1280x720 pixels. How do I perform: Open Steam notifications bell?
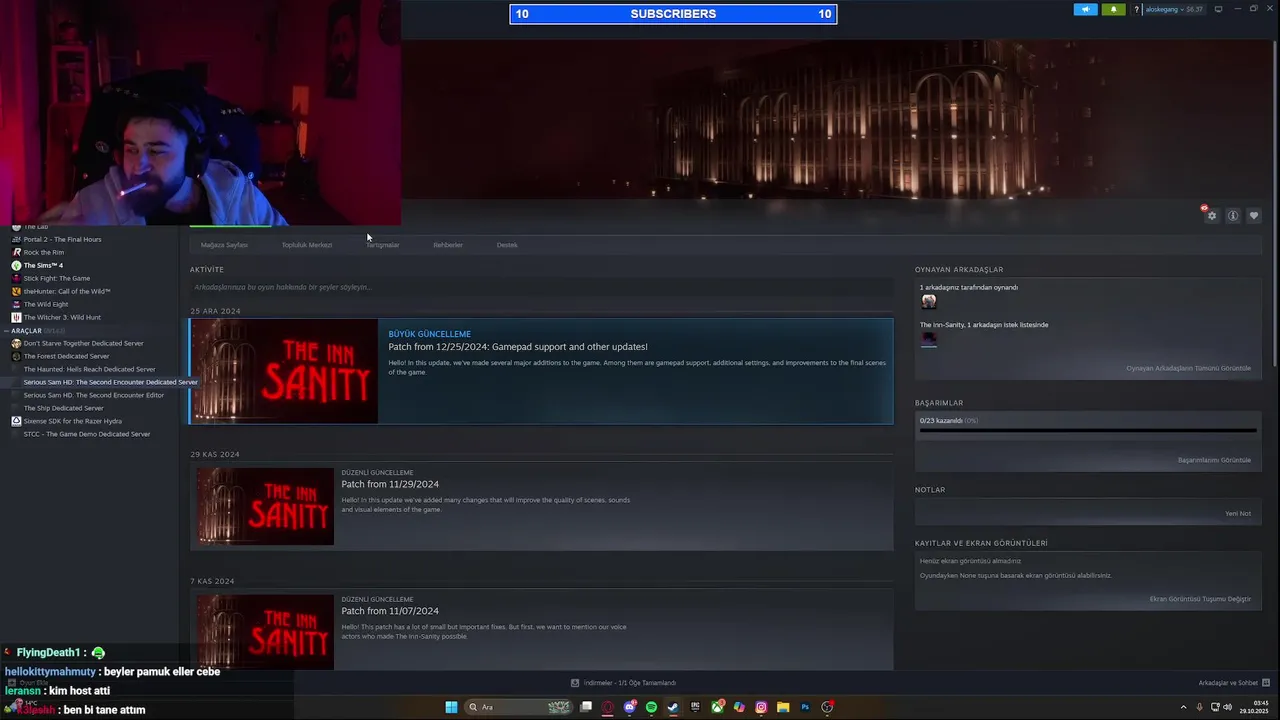tap(1113, 9)
